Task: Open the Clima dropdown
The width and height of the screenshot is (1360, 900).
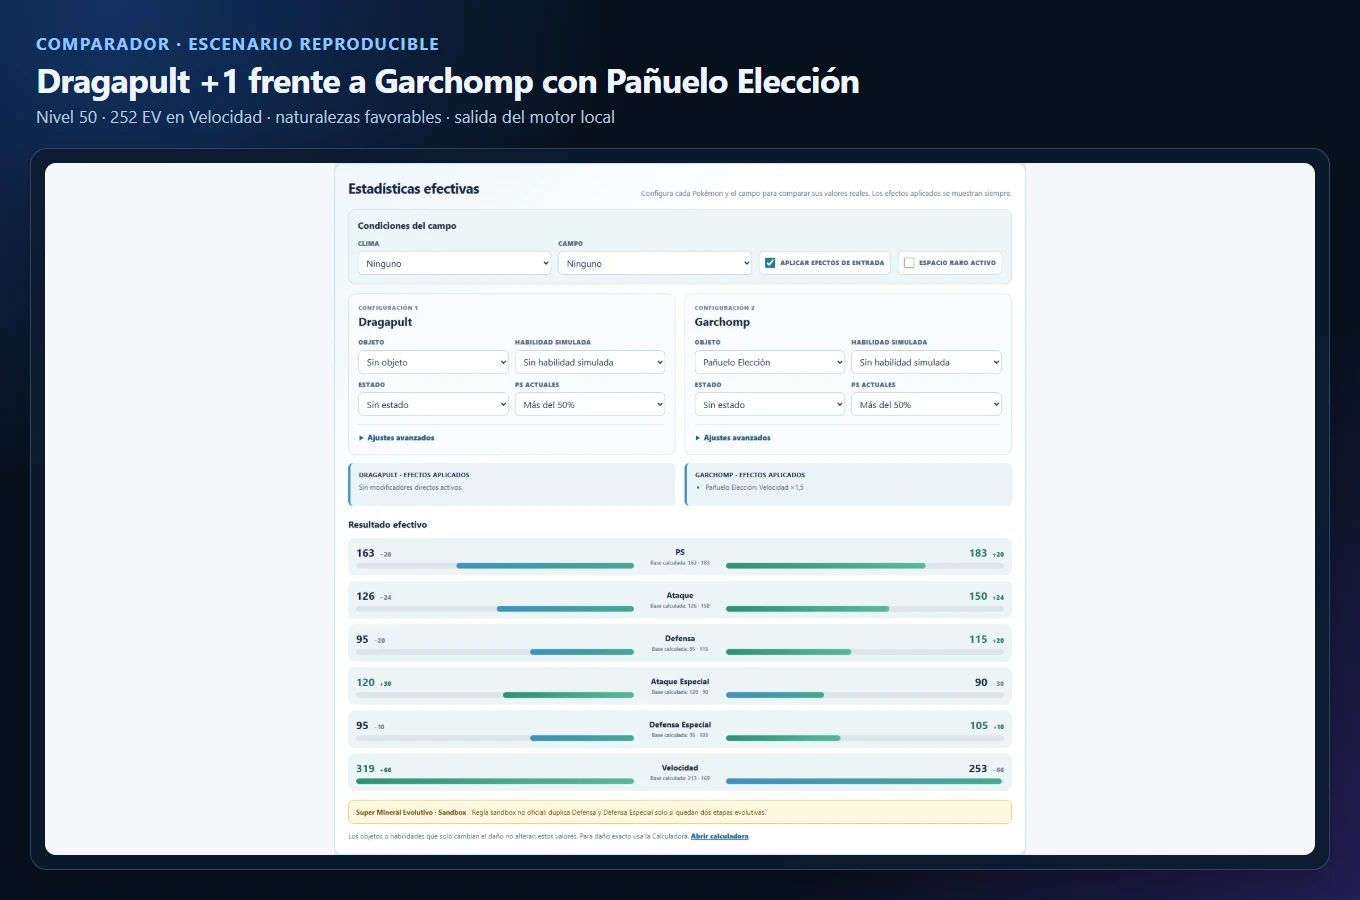Action: 454,263
